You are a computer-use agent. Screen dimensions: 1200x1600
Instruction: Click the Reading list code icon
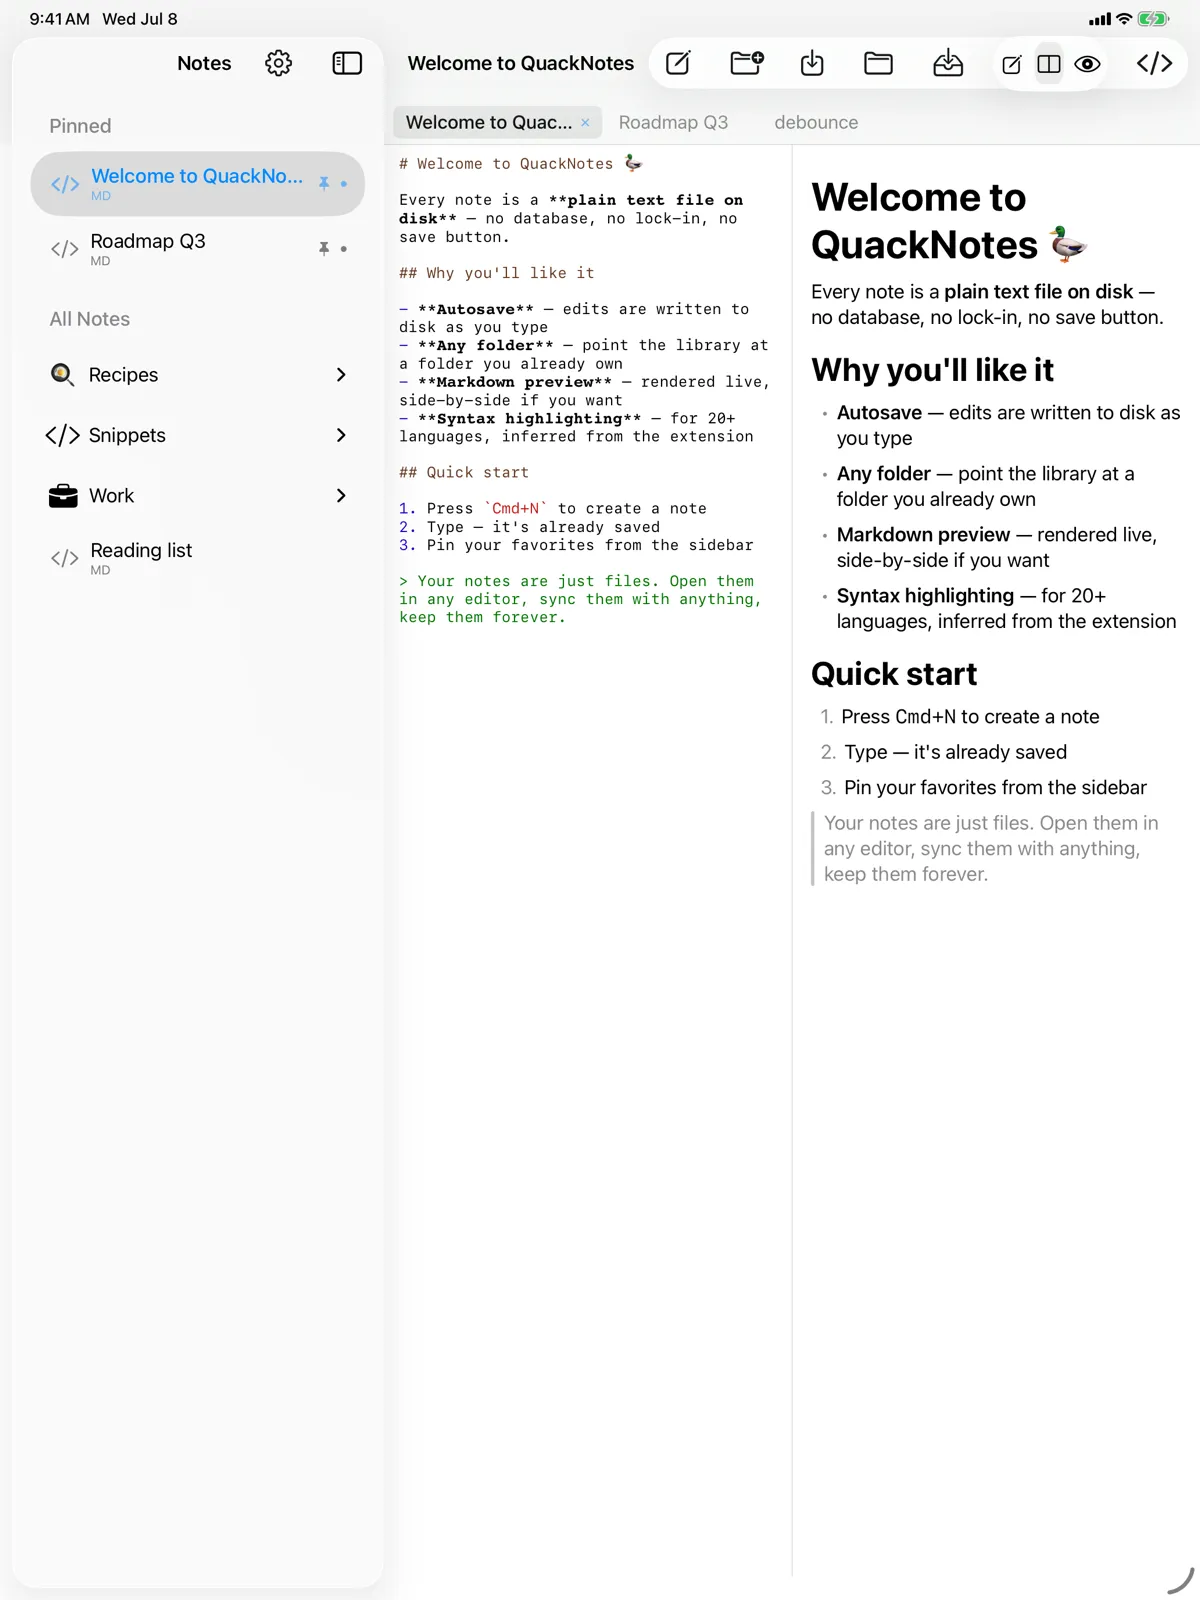point(65,558)
